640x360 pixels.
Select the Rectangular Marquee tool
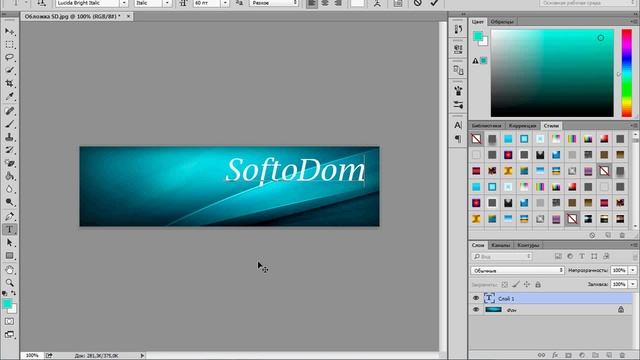[x=9, y=44]
